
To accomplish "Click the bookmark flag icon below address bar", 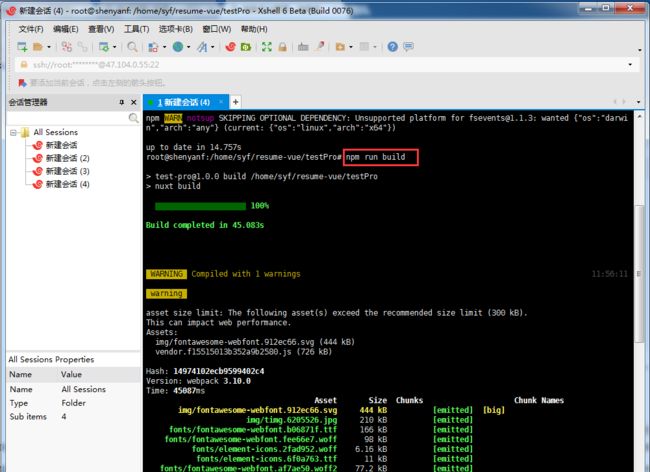I will 22,83.
